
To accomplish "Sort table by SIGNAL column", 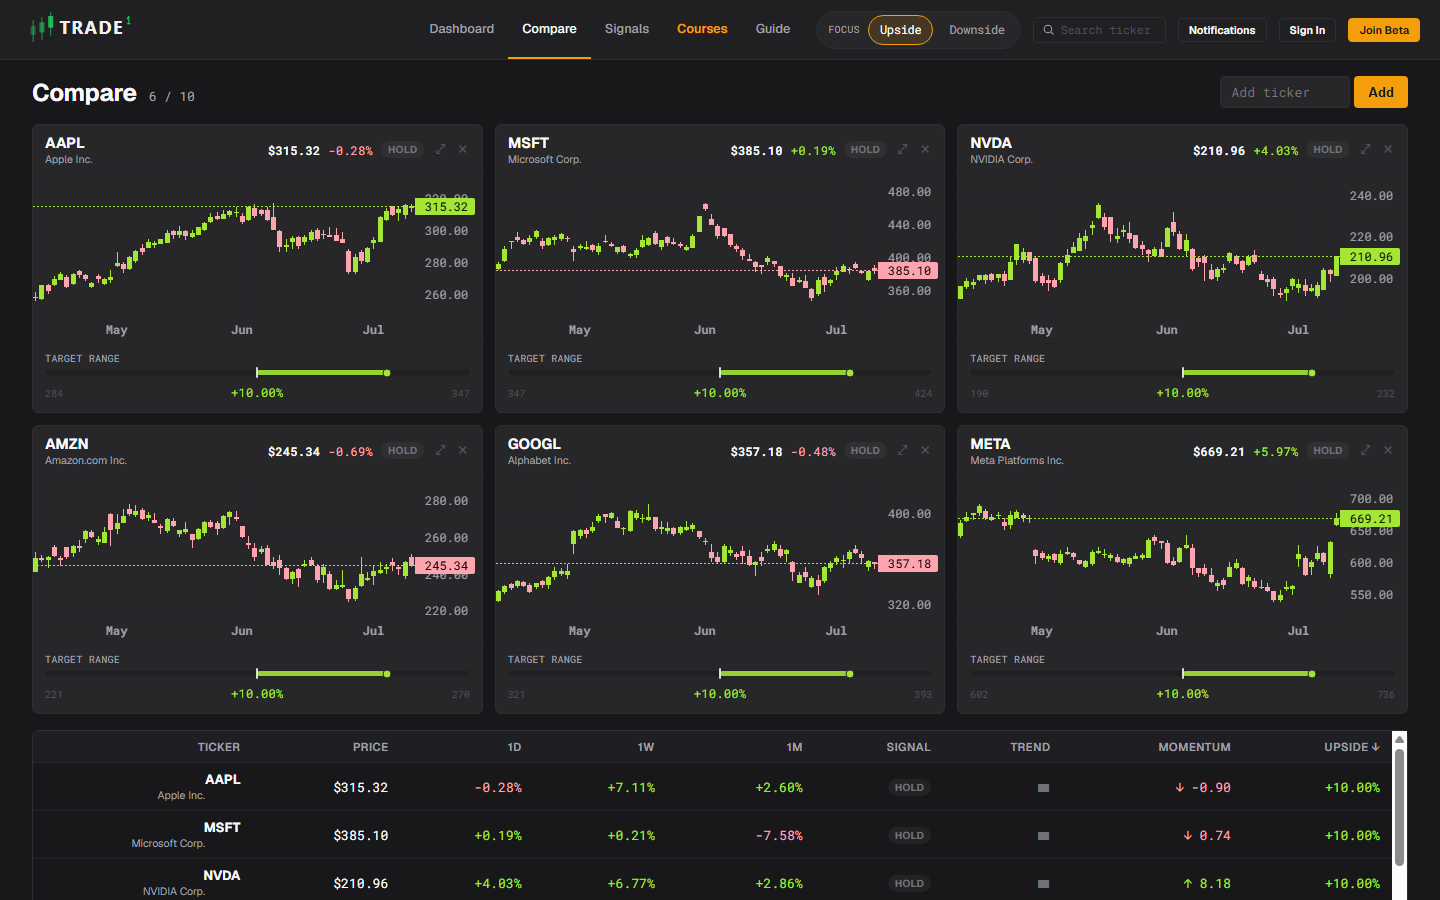I will 908,747.
